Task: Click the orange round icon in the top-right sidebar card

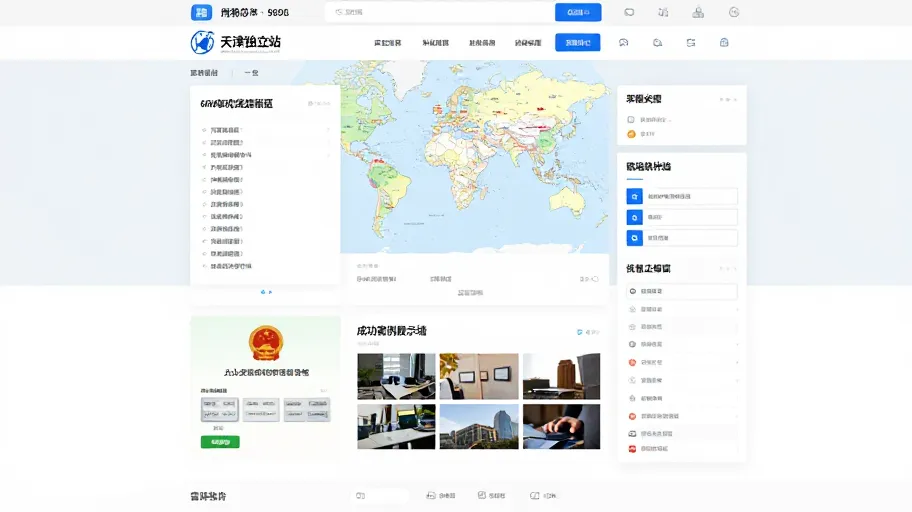Action: 631,134
